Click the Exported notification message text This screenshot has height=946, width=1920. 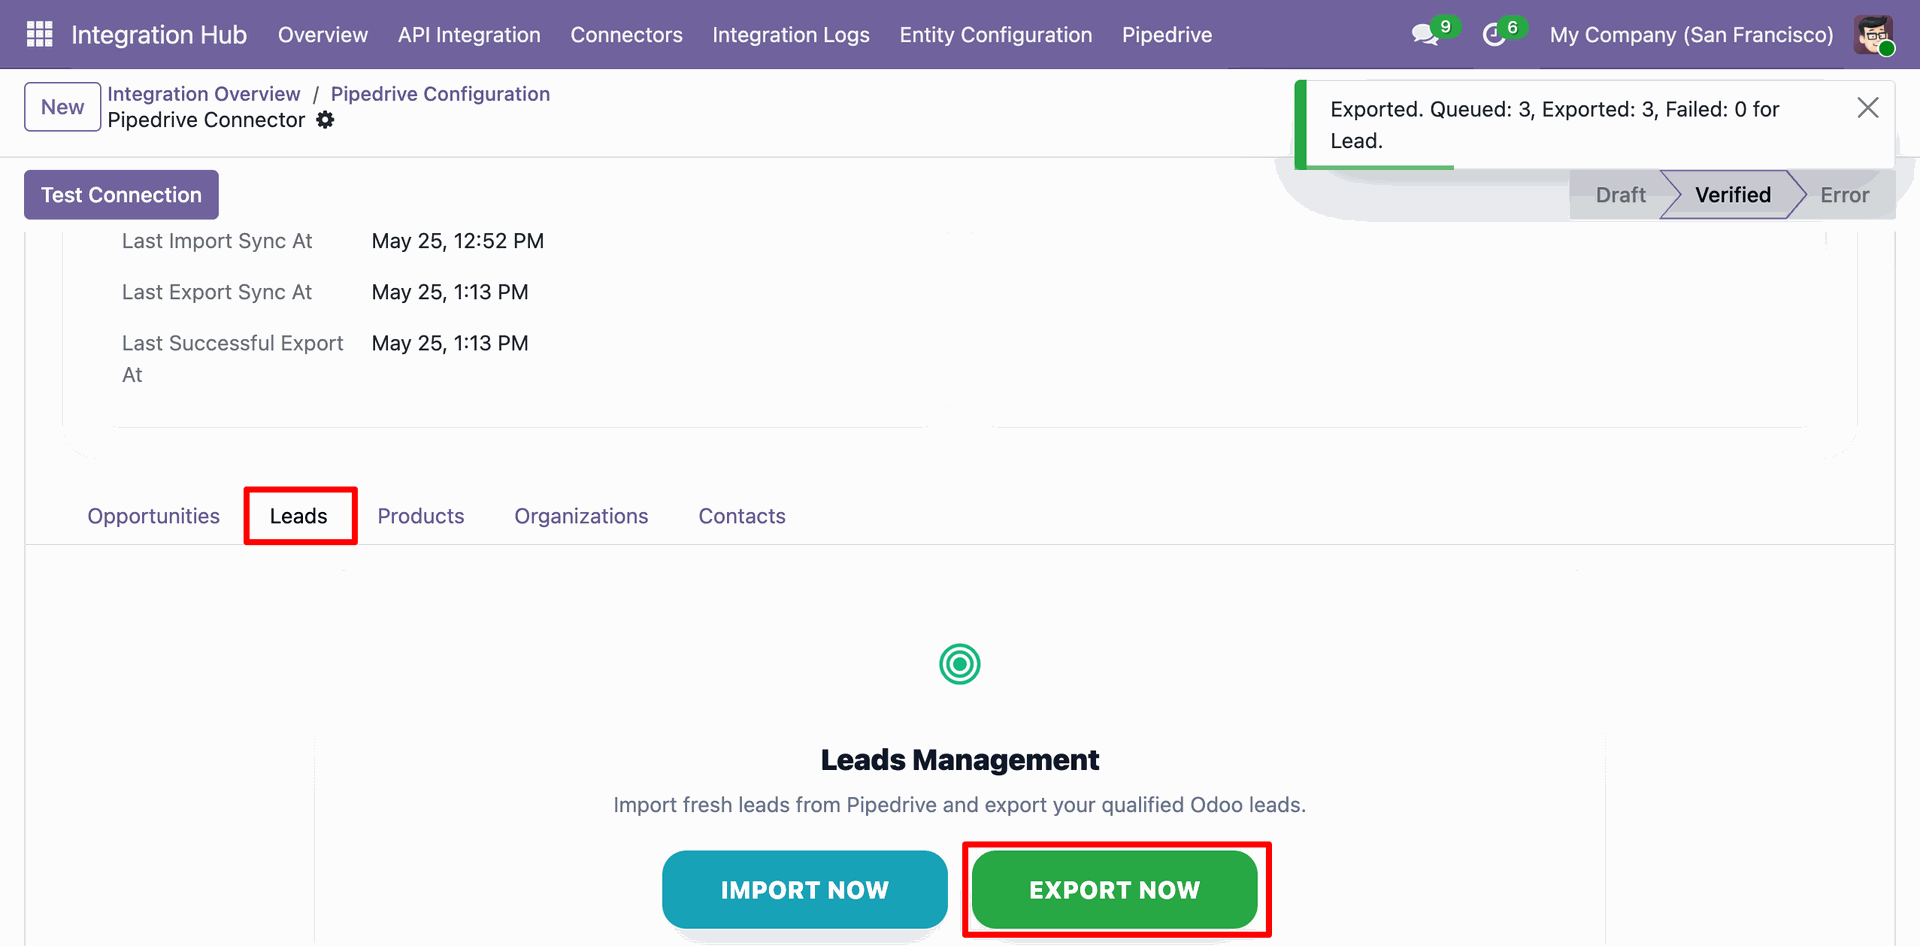1554,125
